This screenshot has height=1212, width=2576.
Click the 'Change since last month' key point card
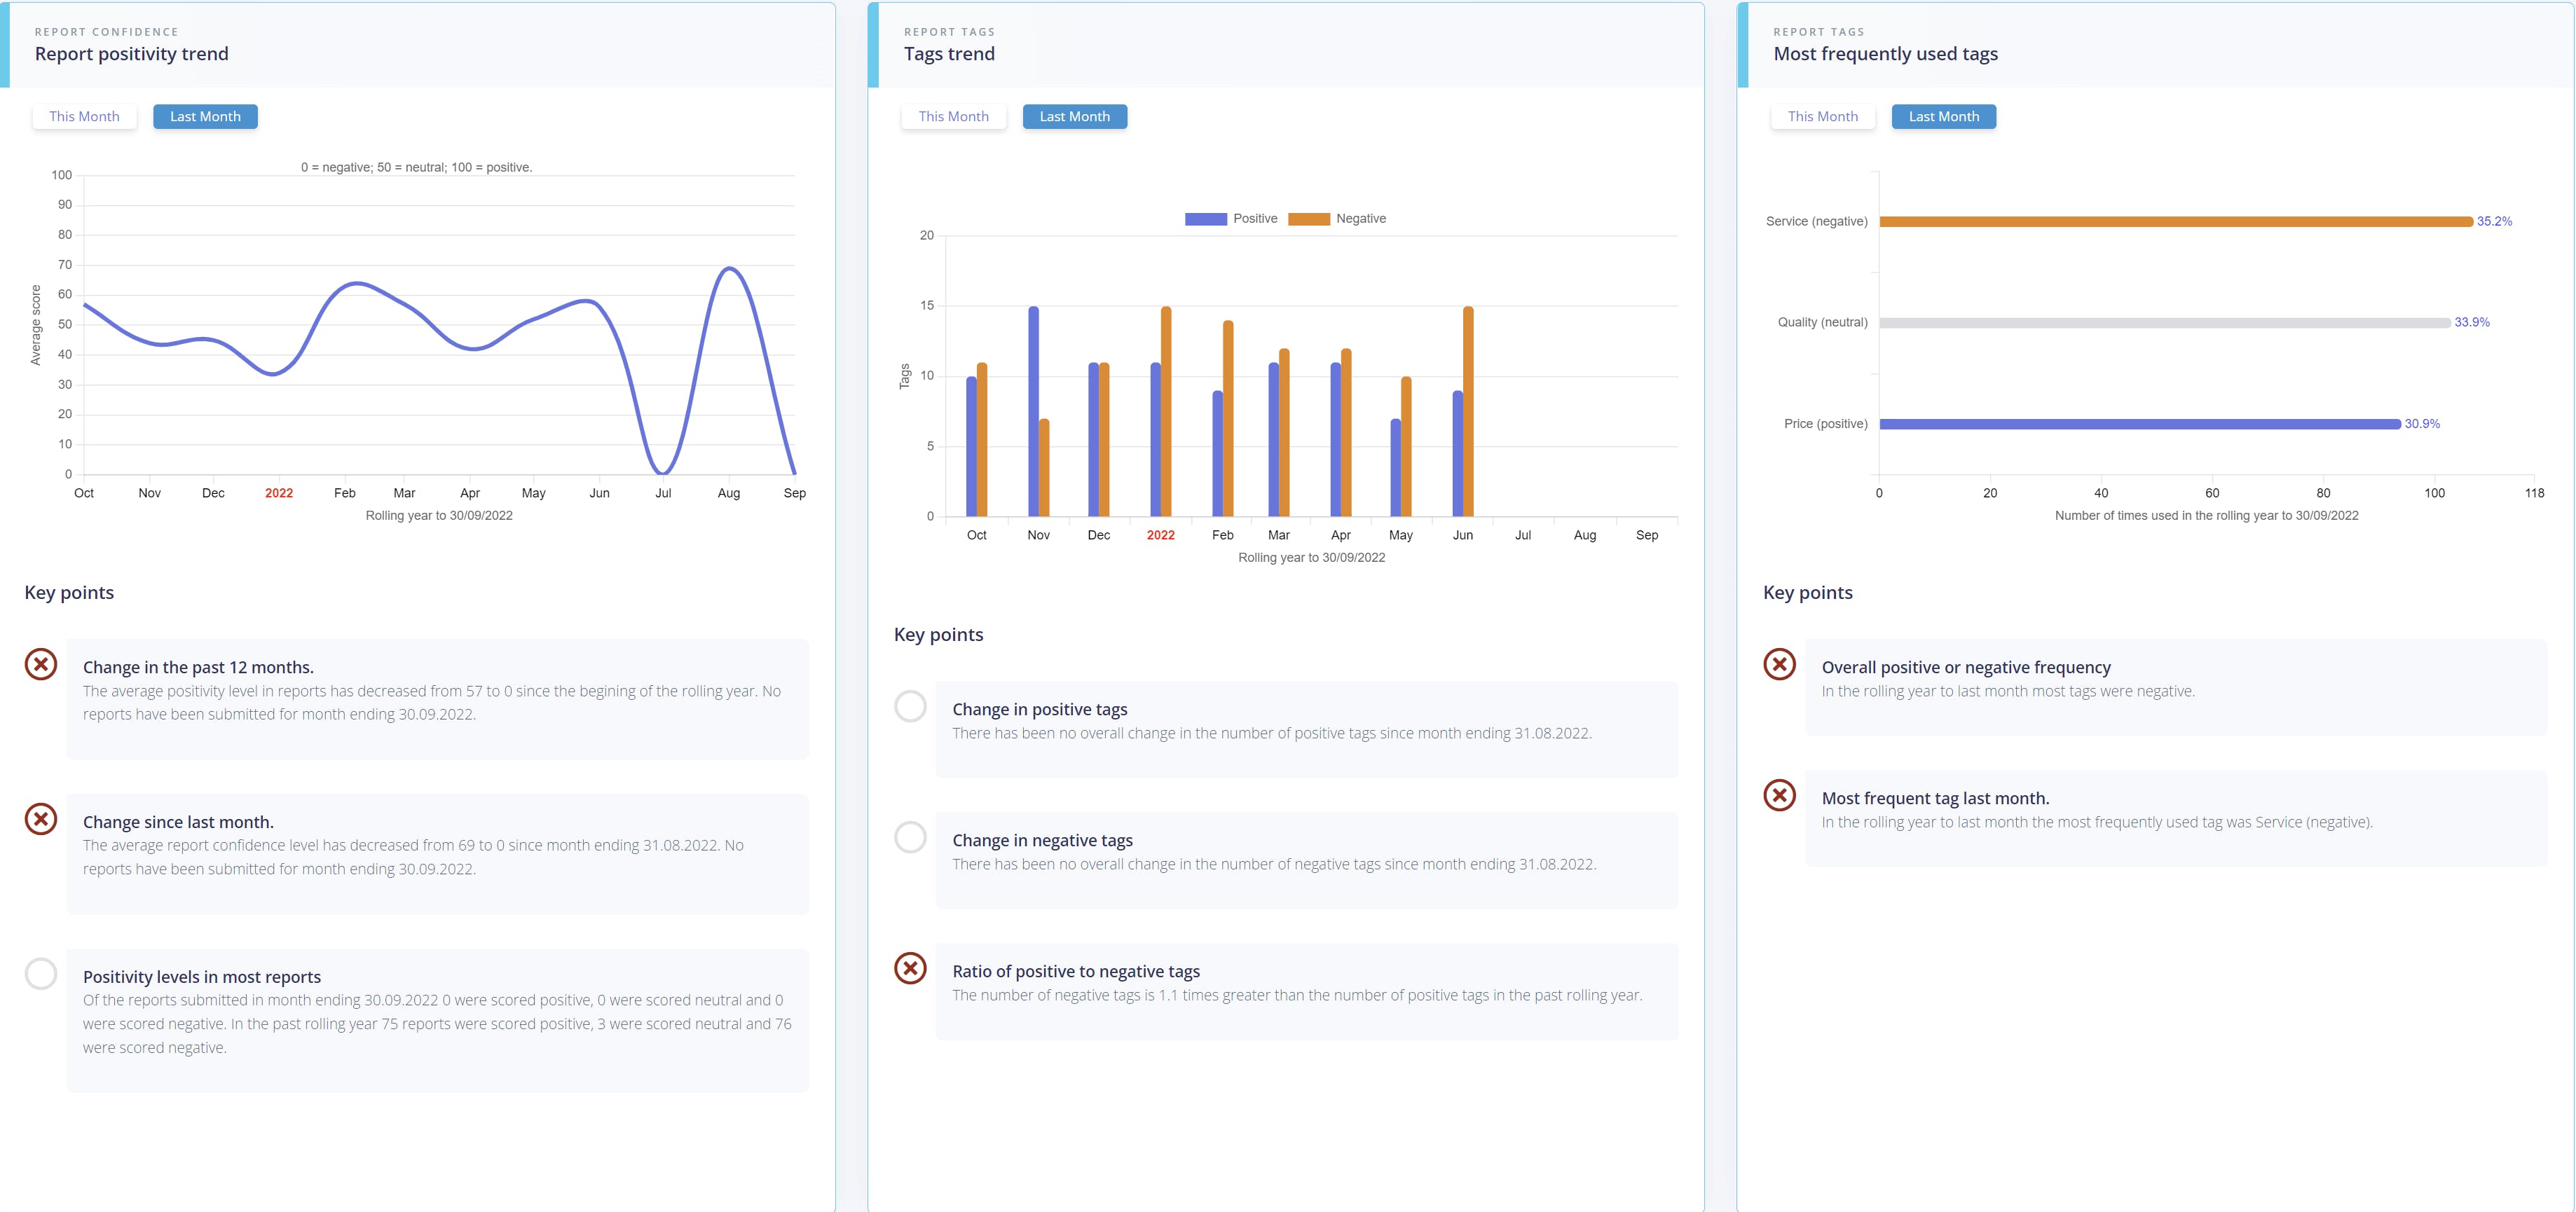point(437,854)
